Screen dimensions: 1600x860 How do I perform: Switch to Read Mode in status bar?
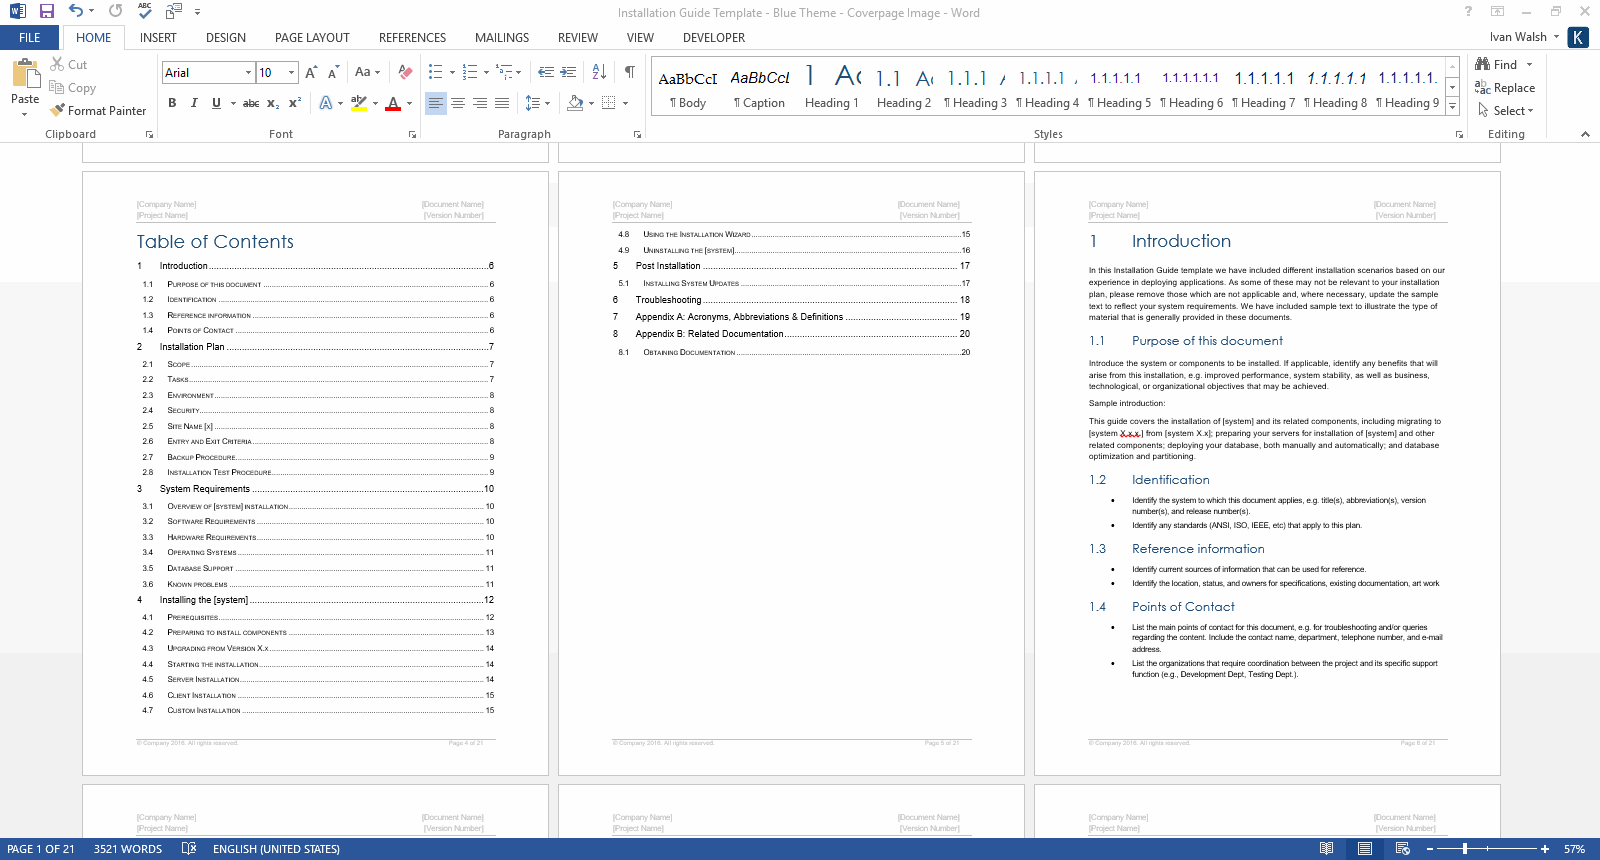point(1326,849)
